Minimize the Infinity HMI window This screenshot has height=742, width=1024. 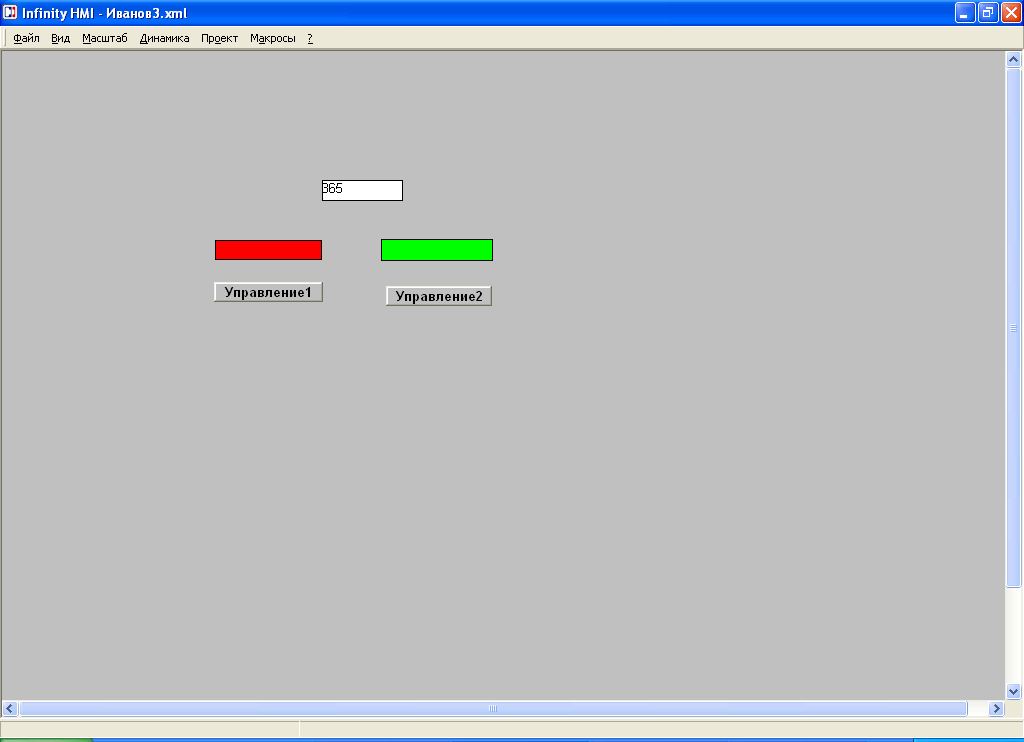tap(965, 12)
